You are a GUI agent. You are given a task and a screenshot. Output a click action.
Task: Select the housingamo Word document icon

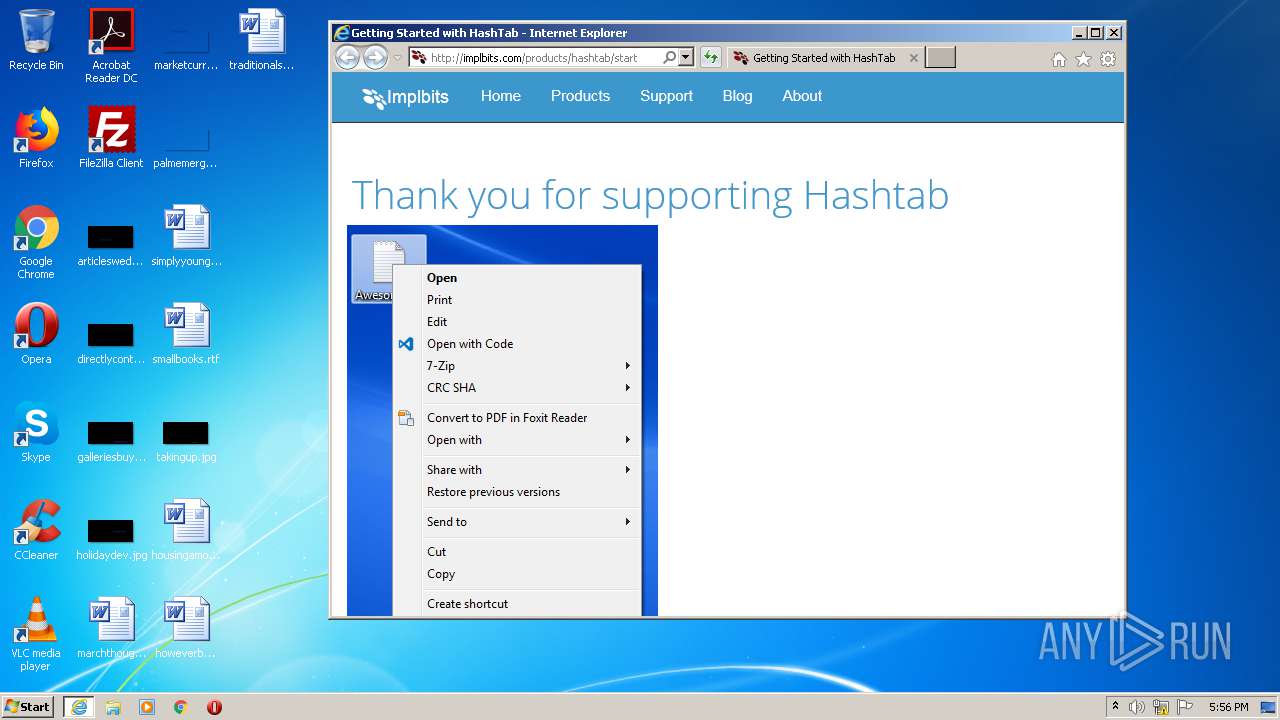(x=186, y=530)
